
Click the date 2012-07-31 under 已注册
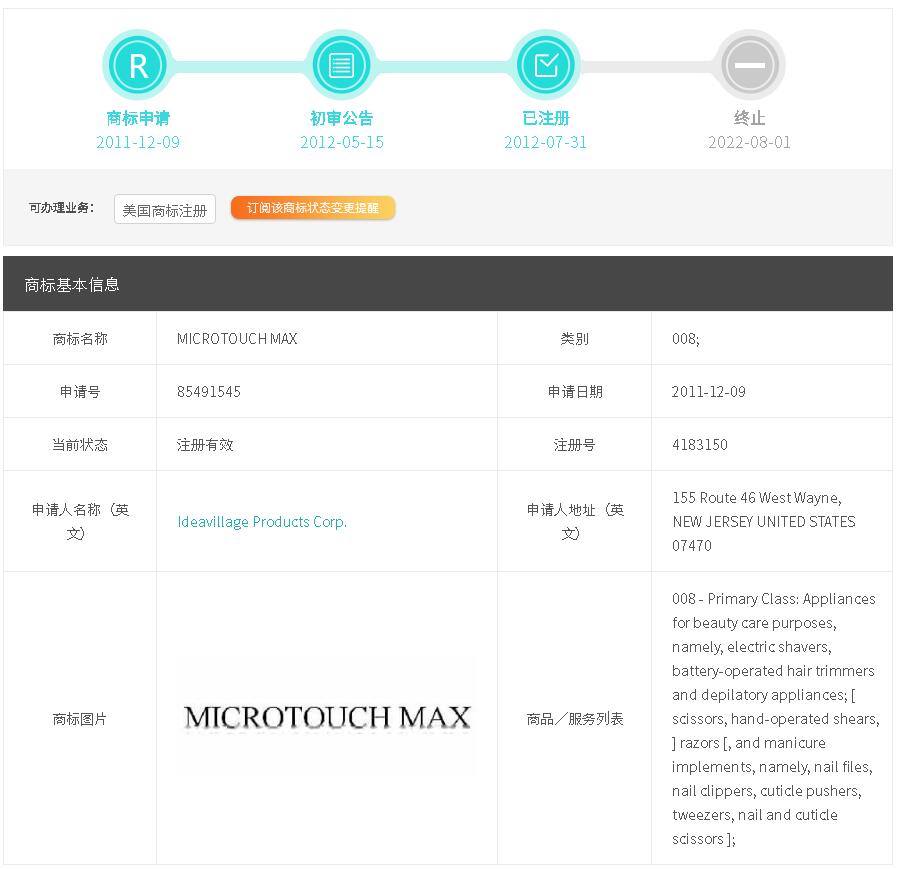coord(546,142)
